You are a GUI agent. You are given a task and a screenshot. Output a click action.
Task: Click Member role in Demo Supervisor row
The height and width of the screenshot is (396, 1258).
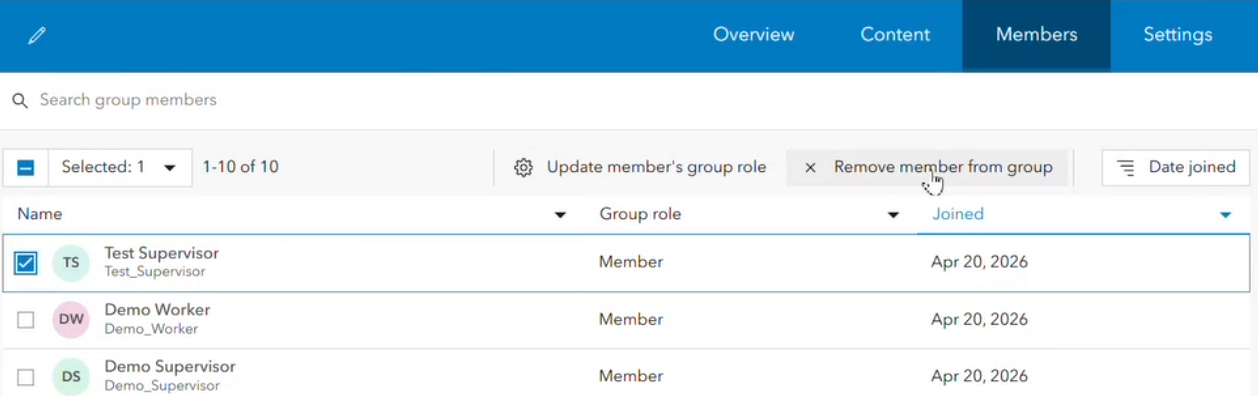click(x=631, y=377)
